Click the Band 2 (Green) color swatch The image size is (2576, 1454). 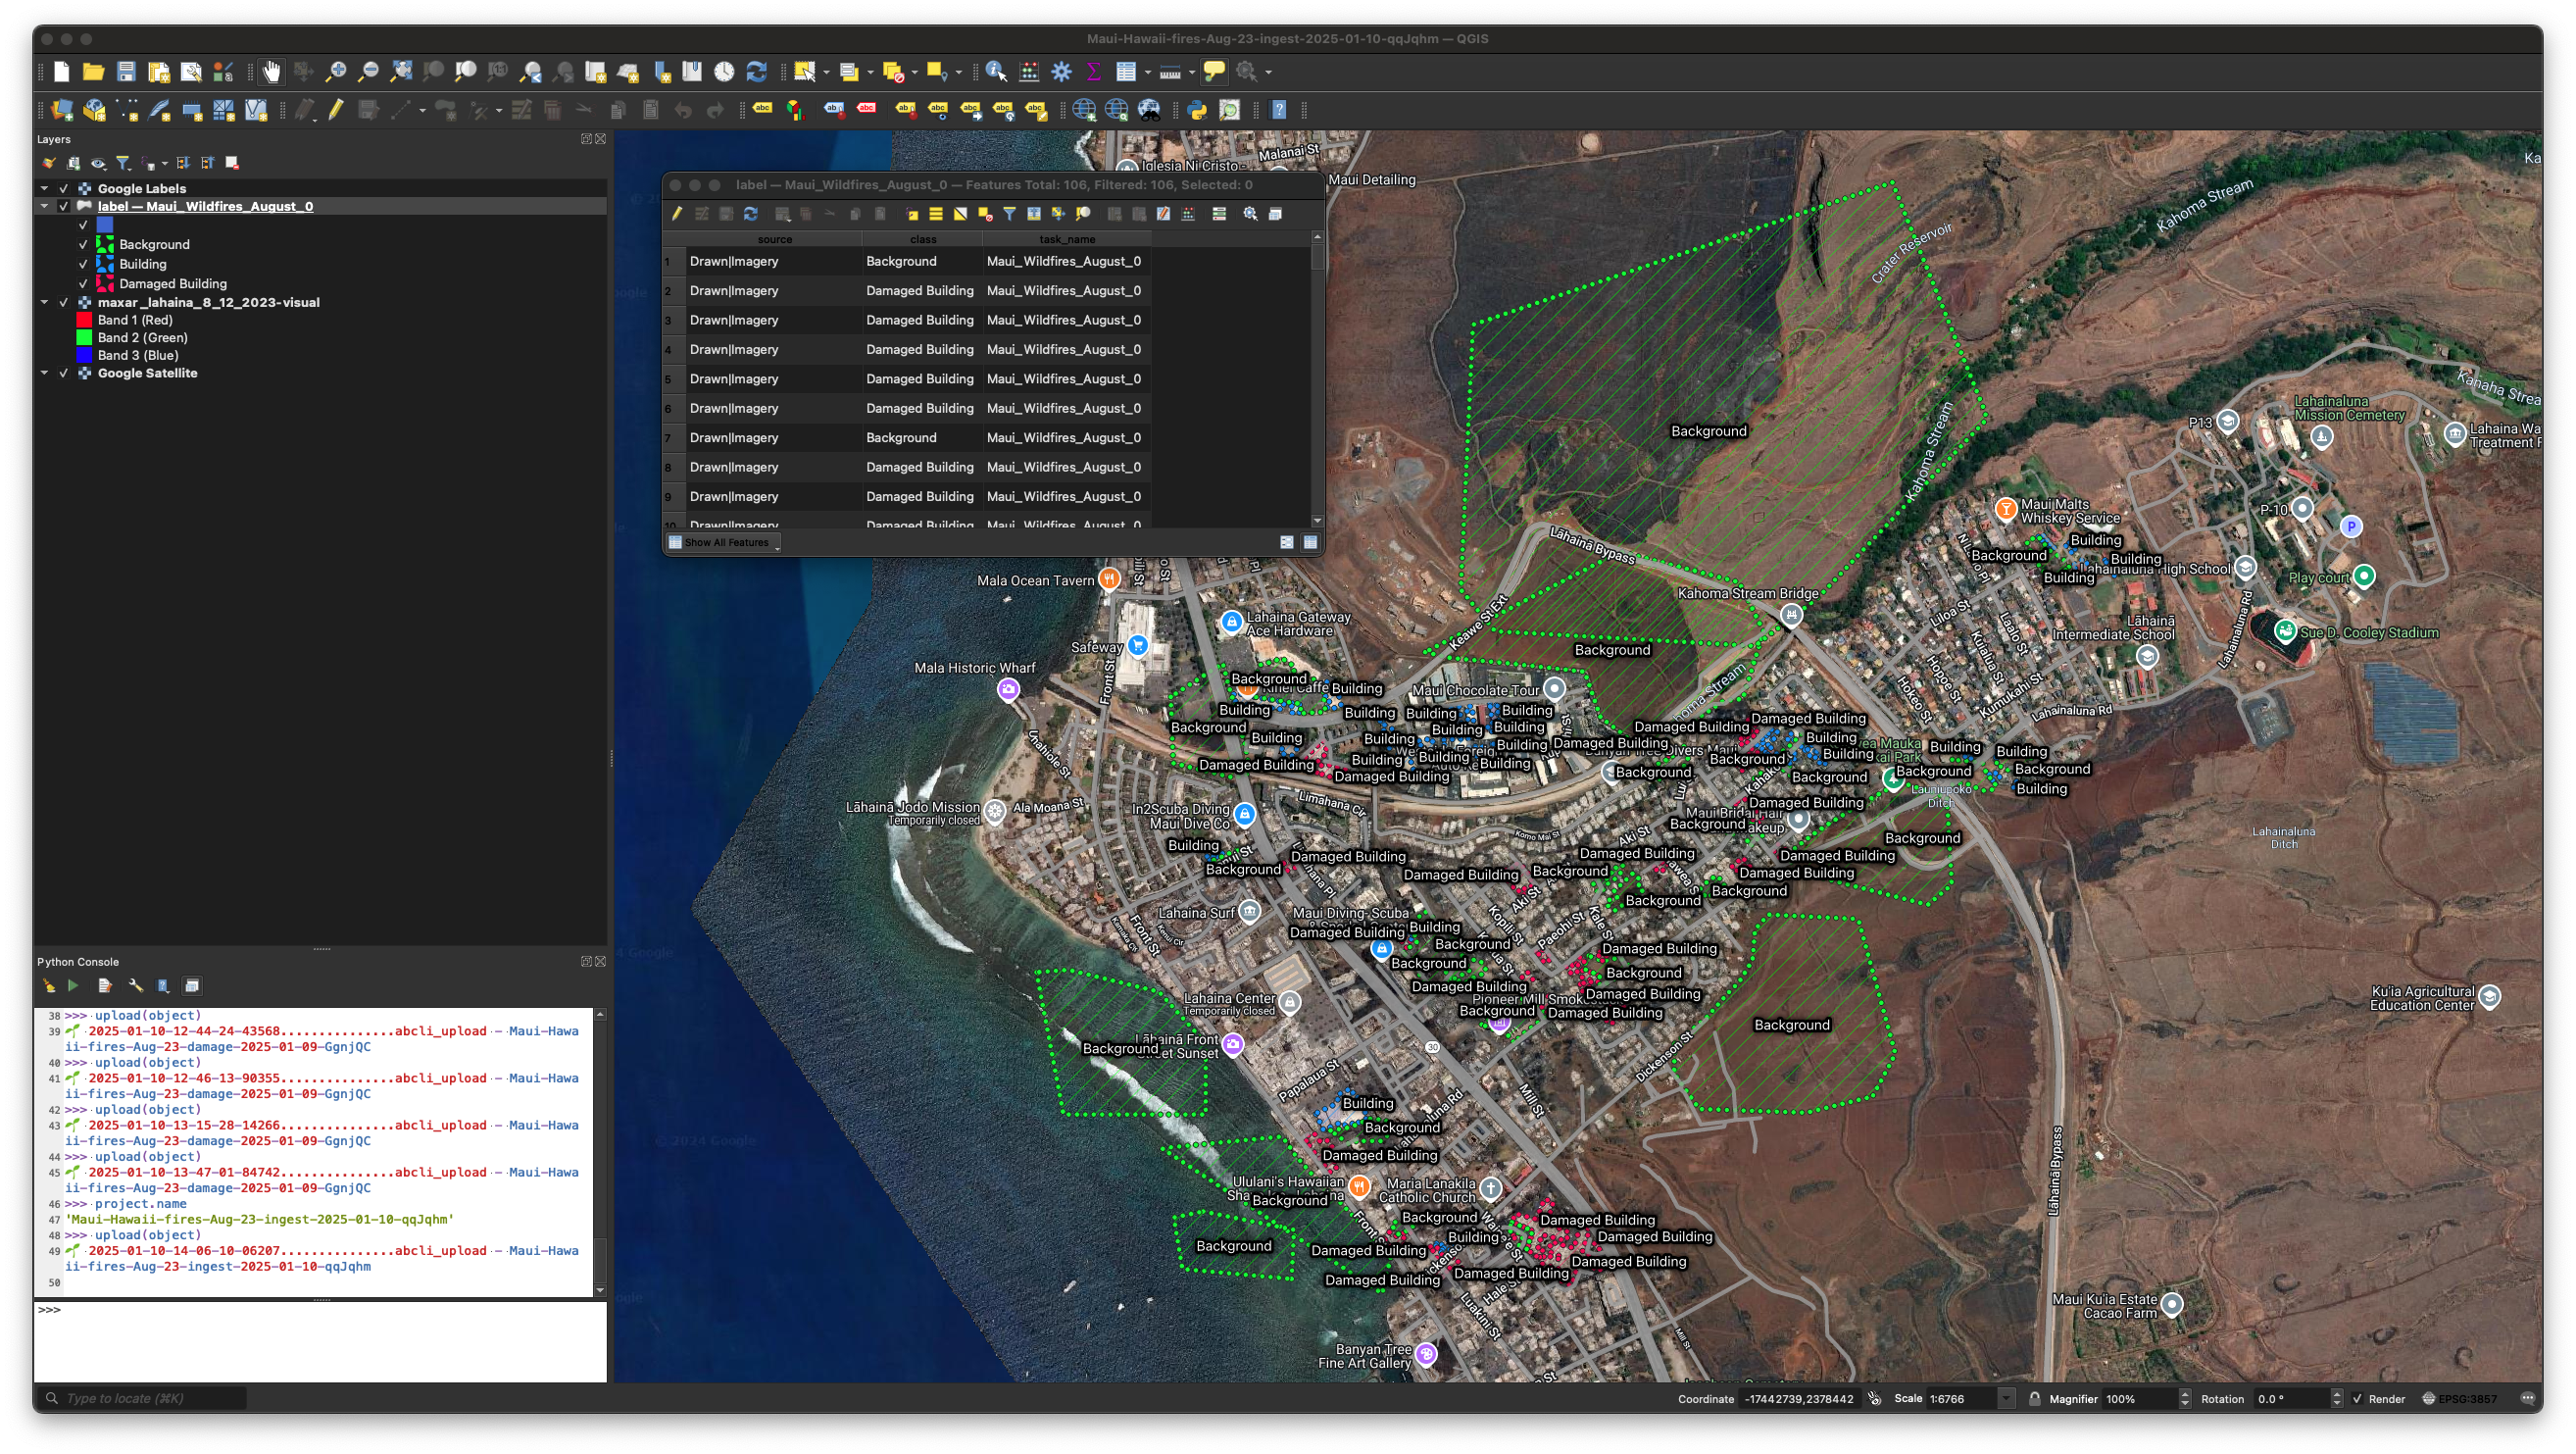click(x=84, y=338)
